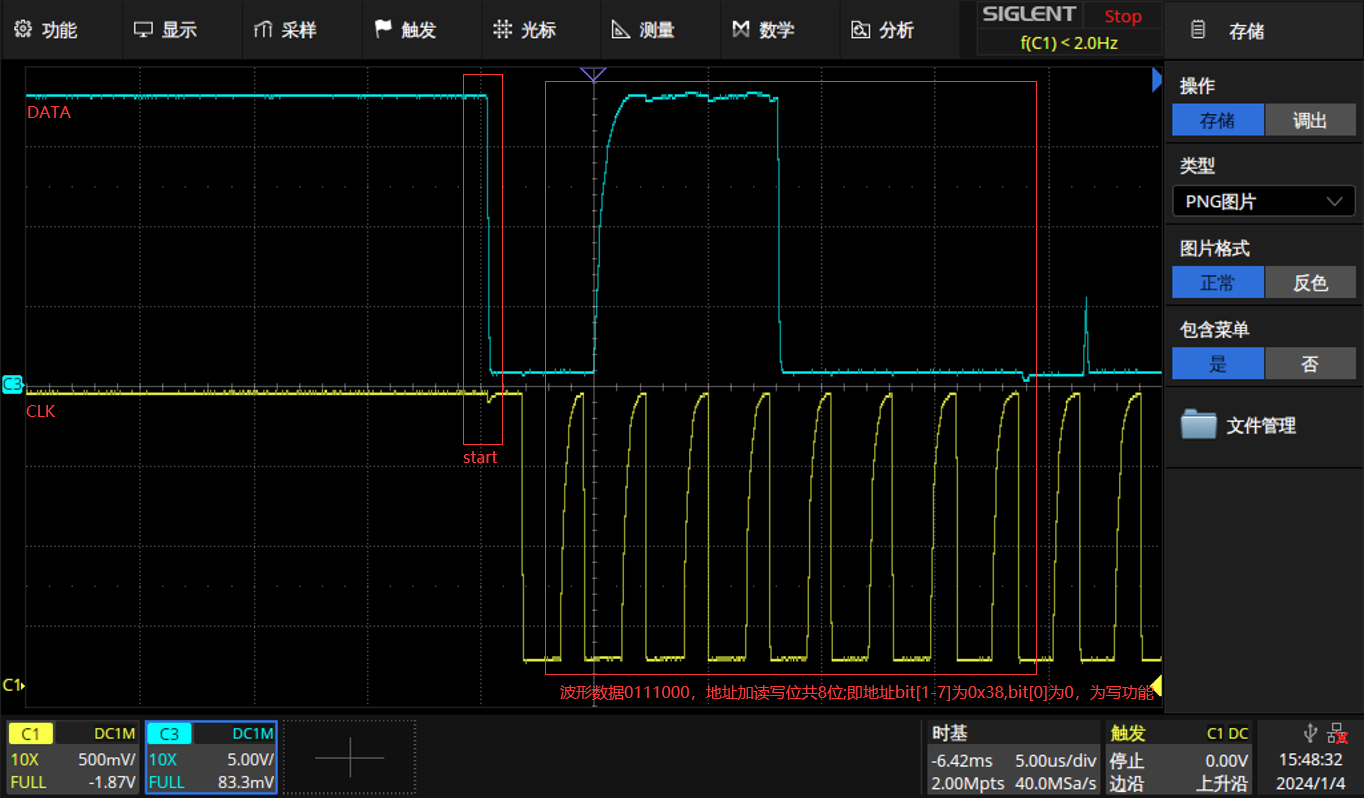Click the crosshair grid icon beside 光标
The height and width of the screenshot is (798, 1364).
503,30
